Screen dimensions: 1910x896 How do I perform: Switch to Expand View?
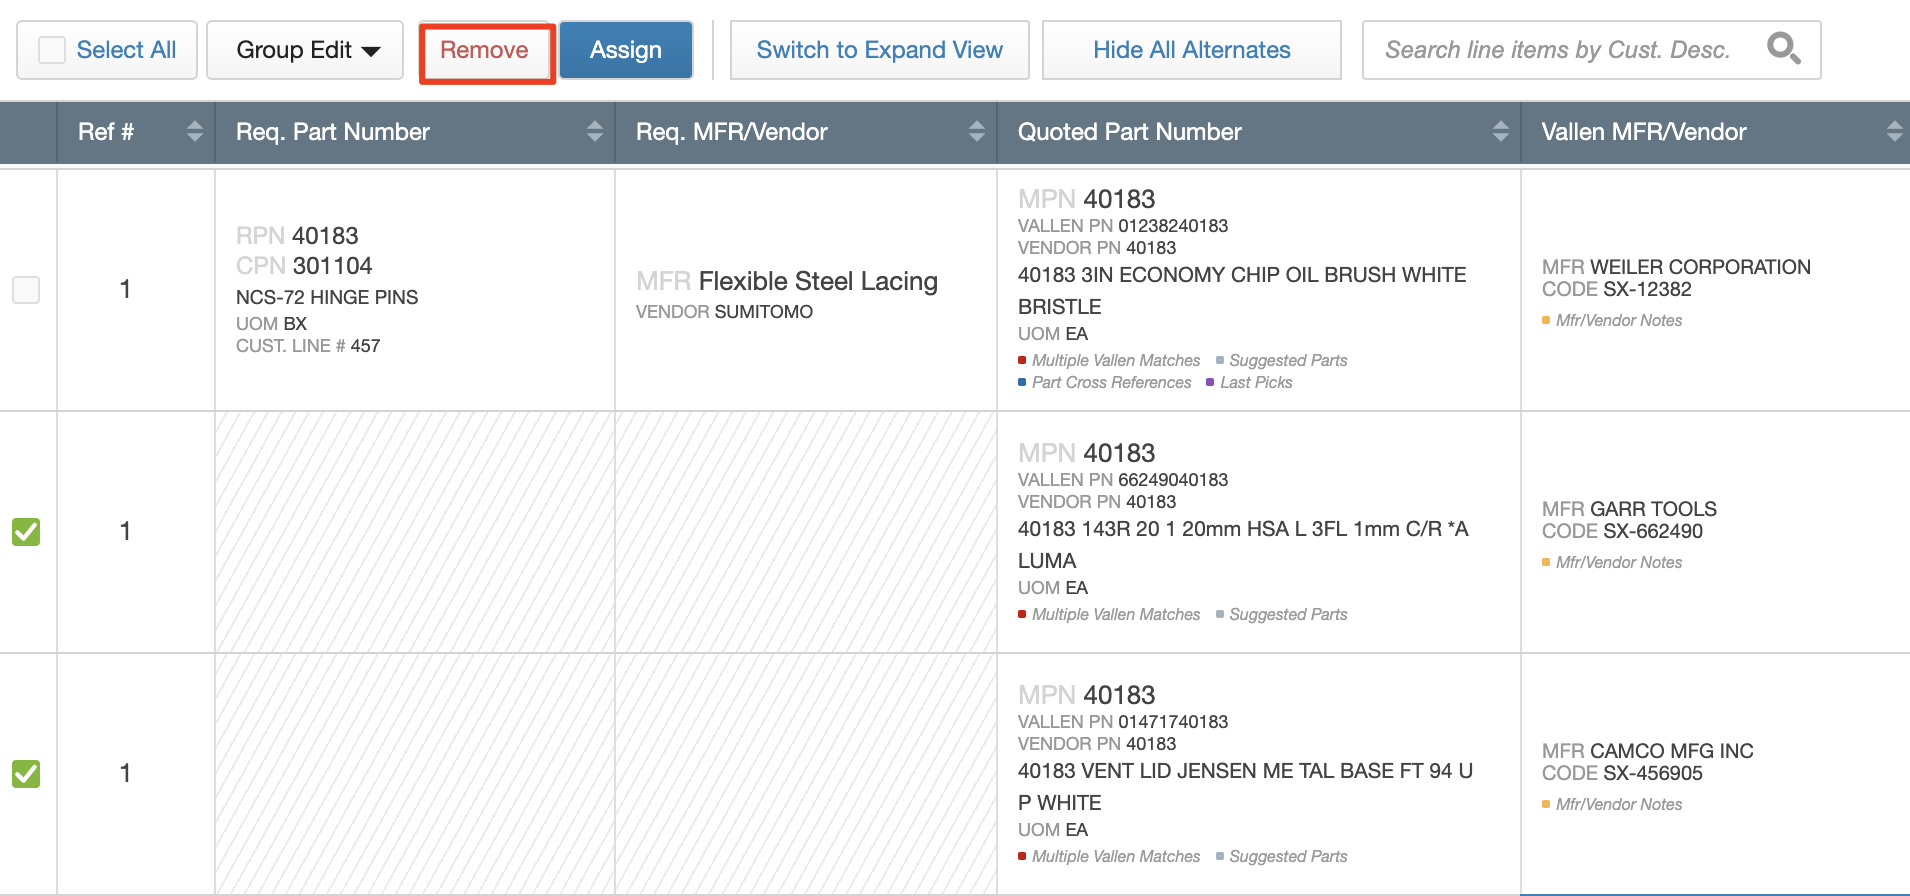(879, 50)
